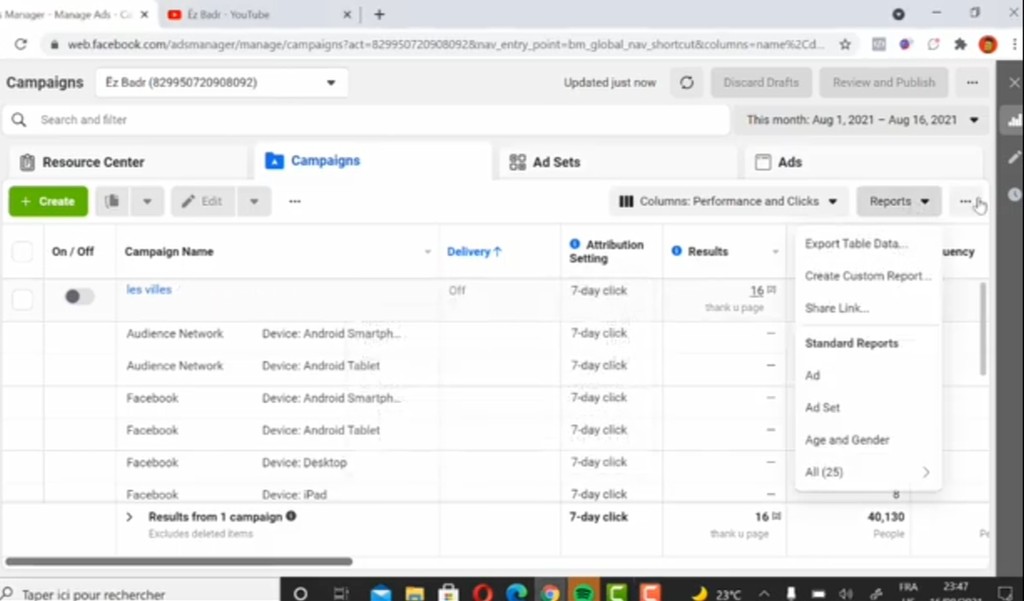Click the three-dot menu beside Reports
1024x601 pixels.
[x=966, y=201]
